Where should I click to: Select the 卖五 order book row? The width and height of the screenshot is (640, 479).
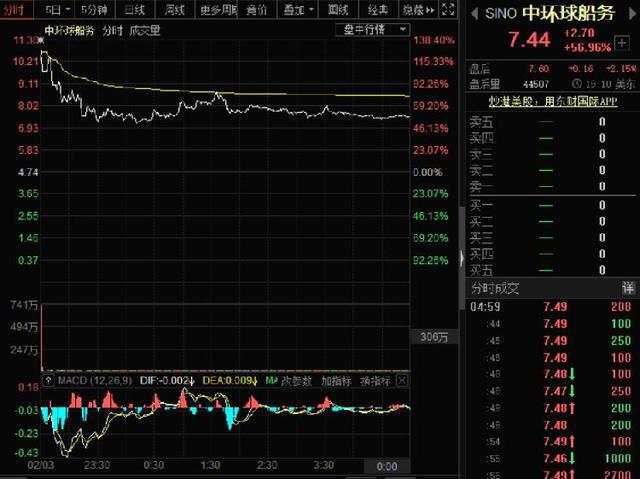552,122
